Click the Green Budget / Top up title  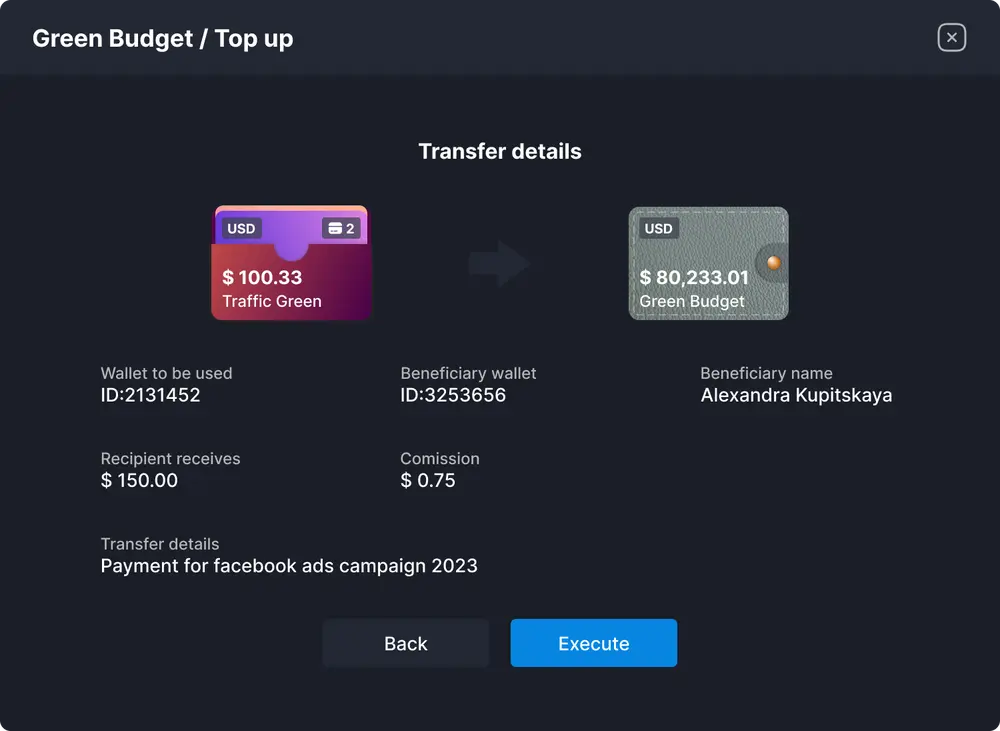(x=163, y=39)
